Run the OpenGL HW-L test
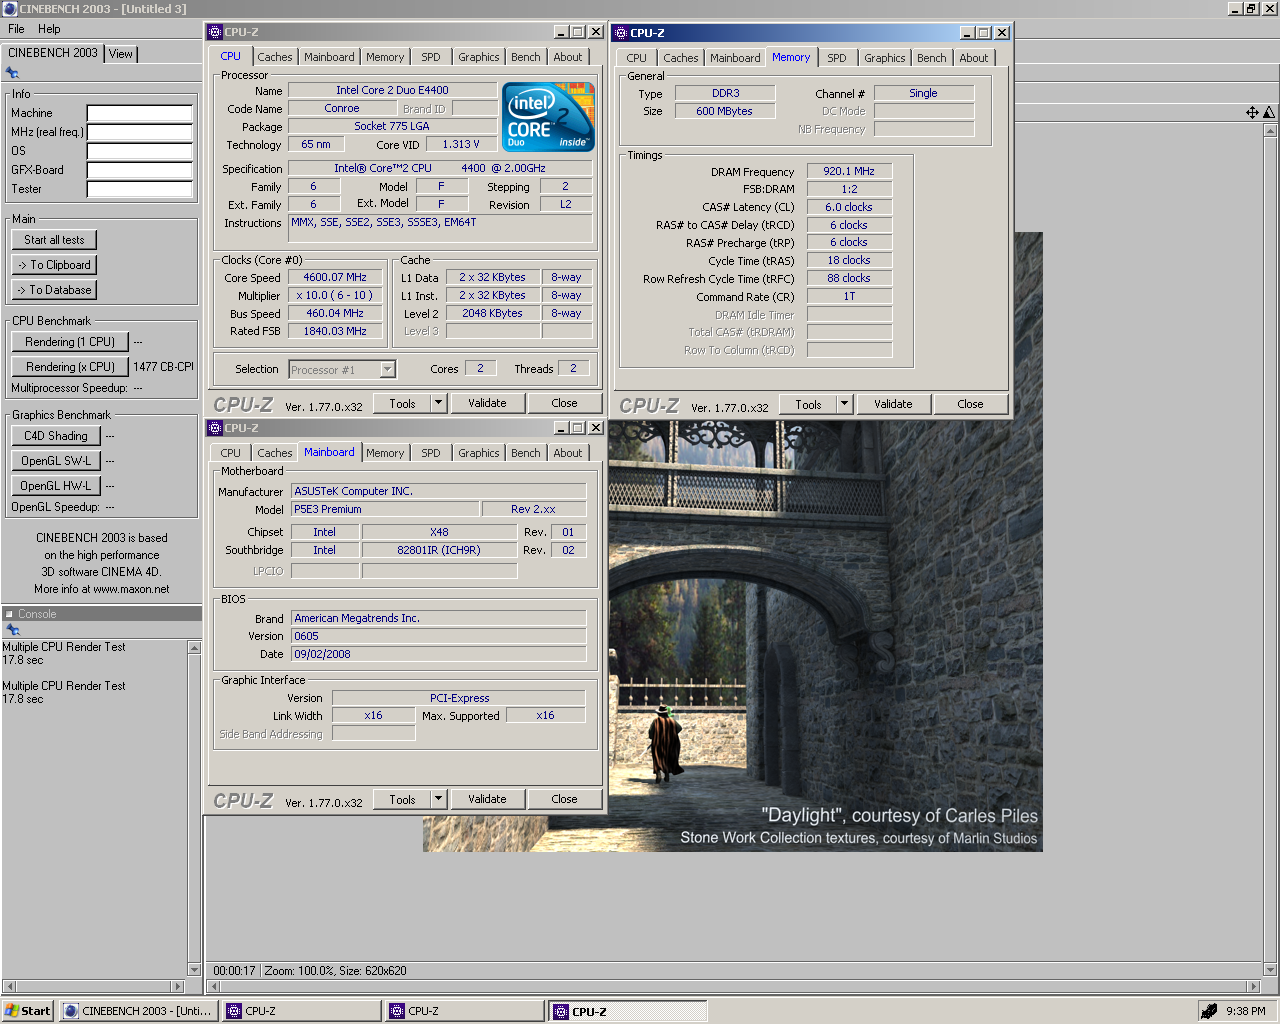The image size is (1280, 1024). 56,486
